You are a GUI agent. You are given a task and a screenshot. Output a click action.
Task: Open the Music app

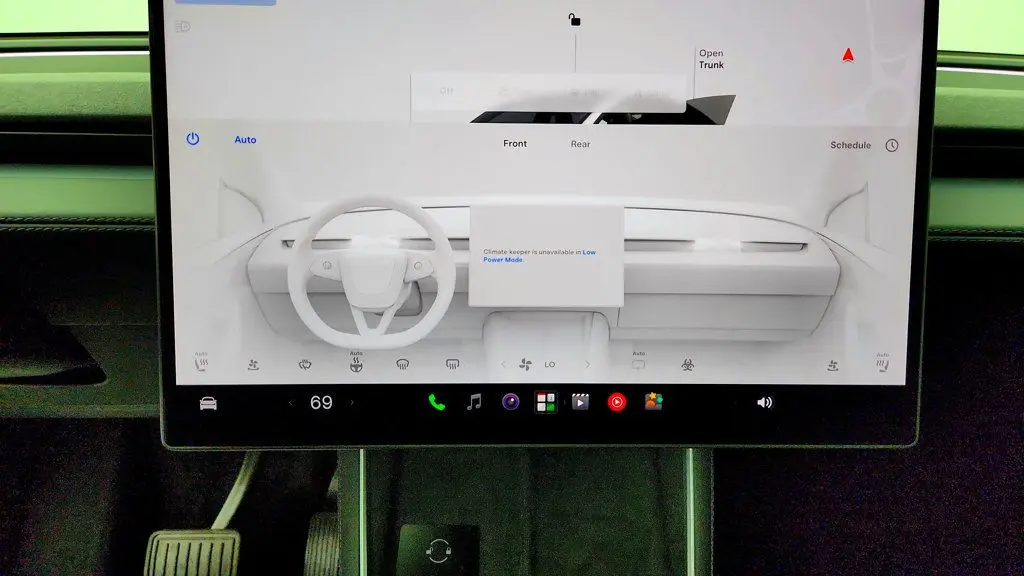tap(474, 402)
